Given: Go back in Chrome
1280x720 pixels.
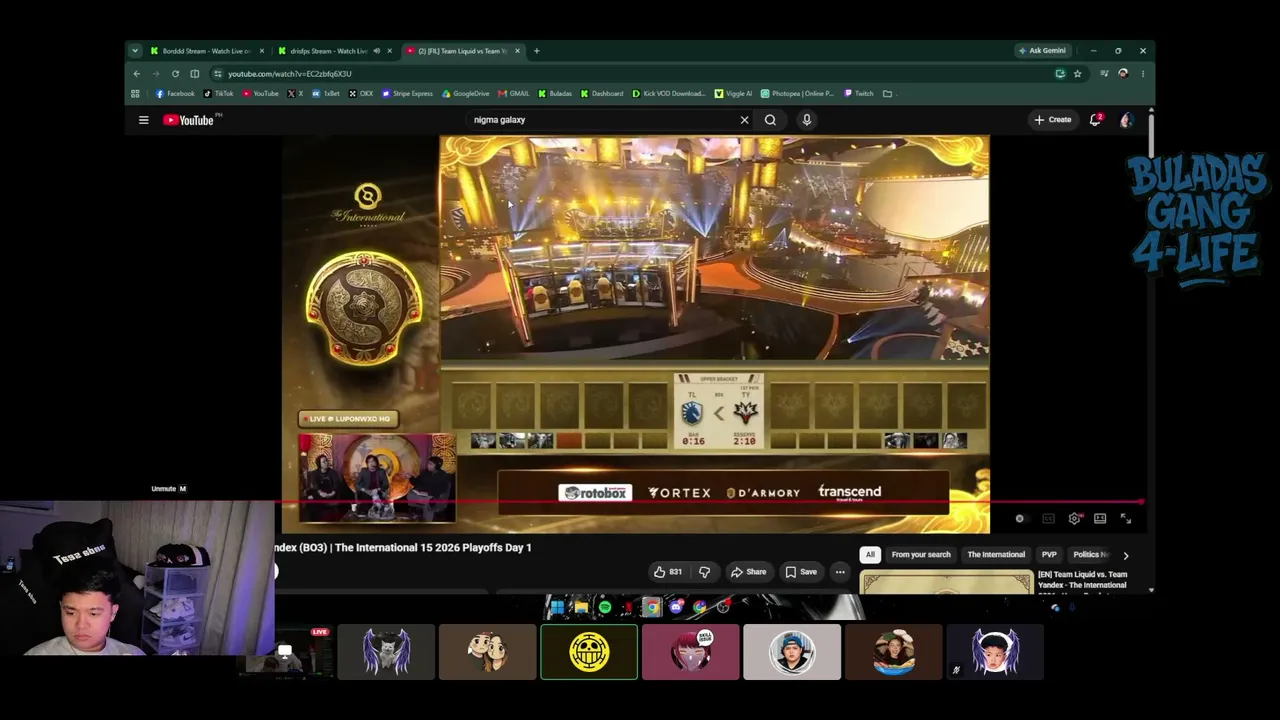Looking at the screenshot, I should pyautogui.click(x=137, y=73).
